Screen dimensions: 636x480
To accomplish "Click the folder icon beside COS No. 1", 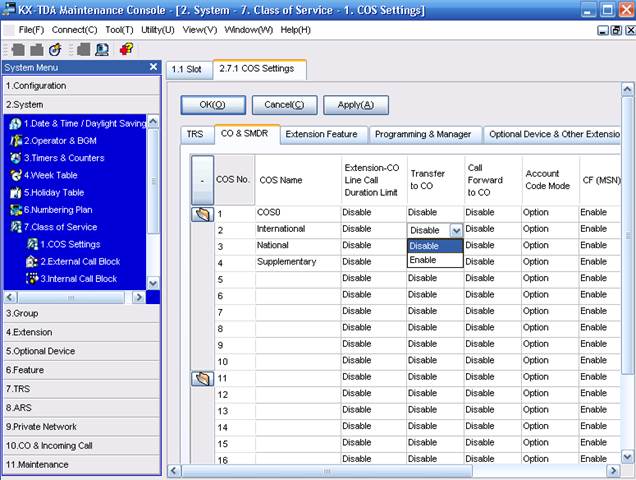I will (202, 214).
